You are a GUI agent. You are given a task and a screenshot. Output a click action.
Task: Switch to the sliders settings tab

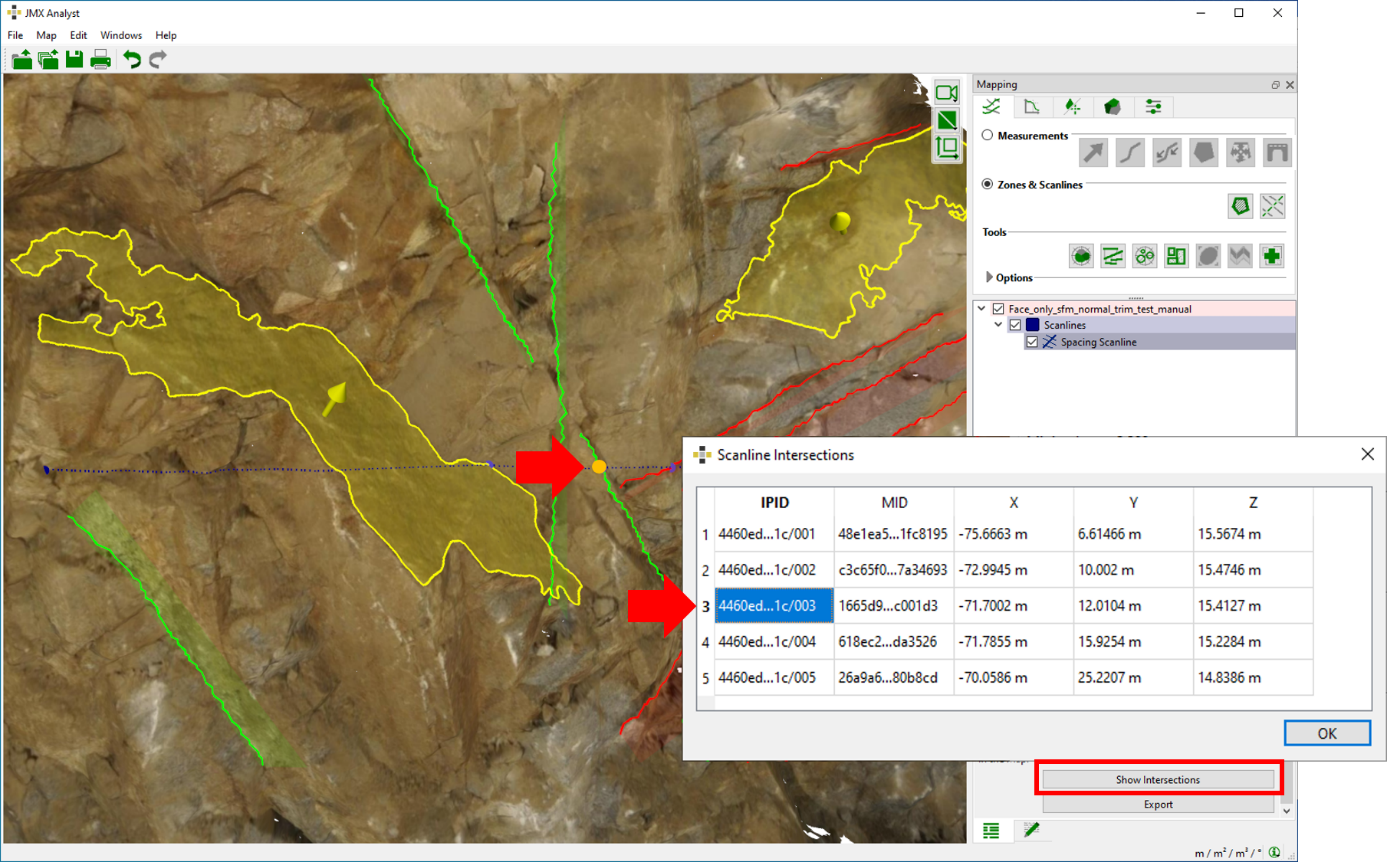tap(1153, 106)
